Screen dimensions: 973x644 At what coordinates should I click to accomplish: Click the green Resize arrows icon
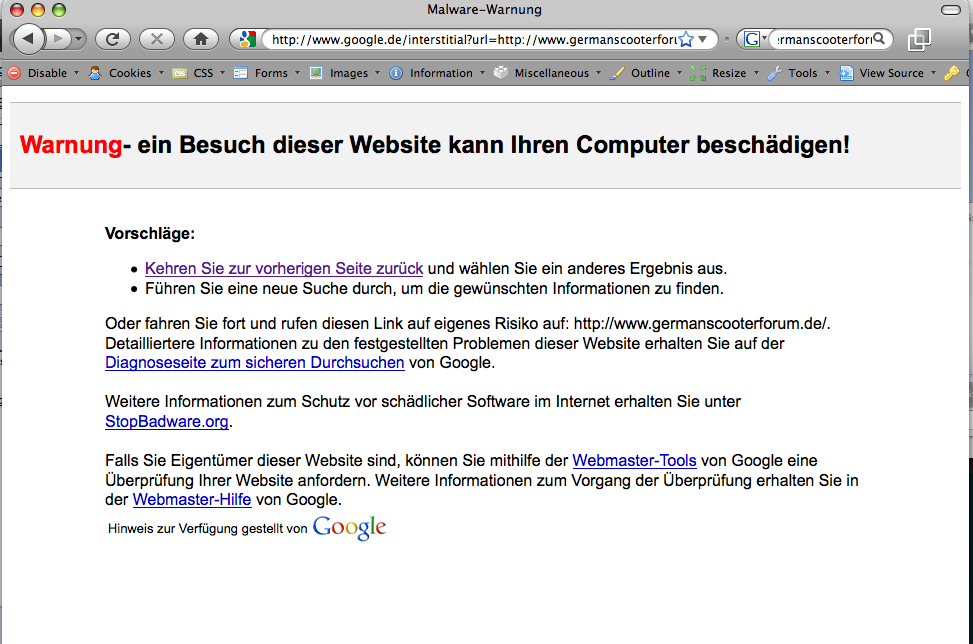click(698, 73)
